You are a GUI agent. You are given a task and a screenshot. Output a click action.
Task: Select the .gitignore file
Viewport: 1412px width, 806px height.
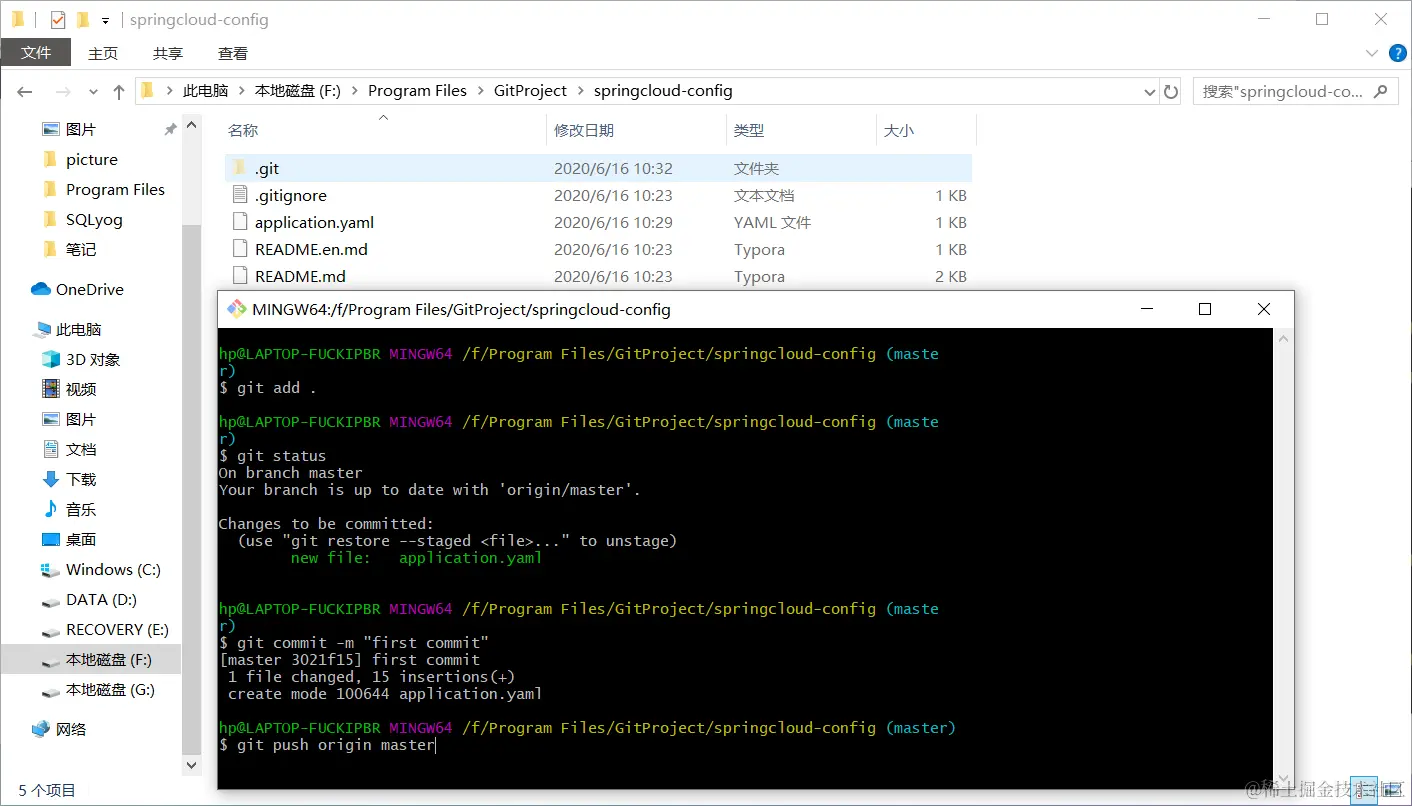click(598, 195)
